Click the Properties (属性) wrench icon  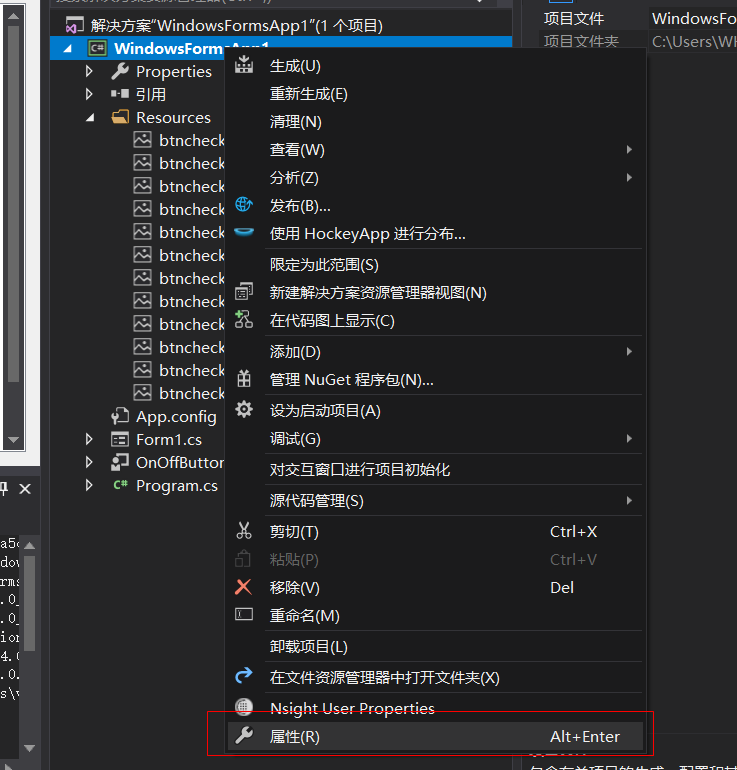(244, 735)
